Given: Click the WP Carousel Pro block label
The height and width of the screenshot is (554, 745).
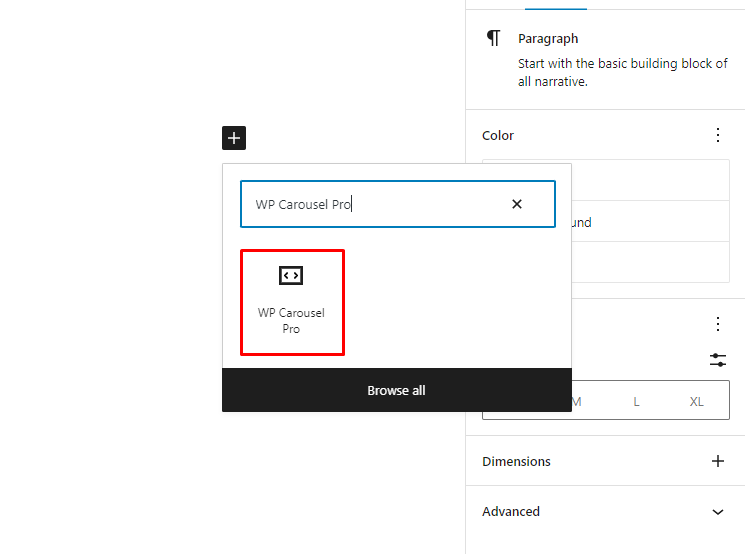Looking at the screenshot, I should point(291,320).
